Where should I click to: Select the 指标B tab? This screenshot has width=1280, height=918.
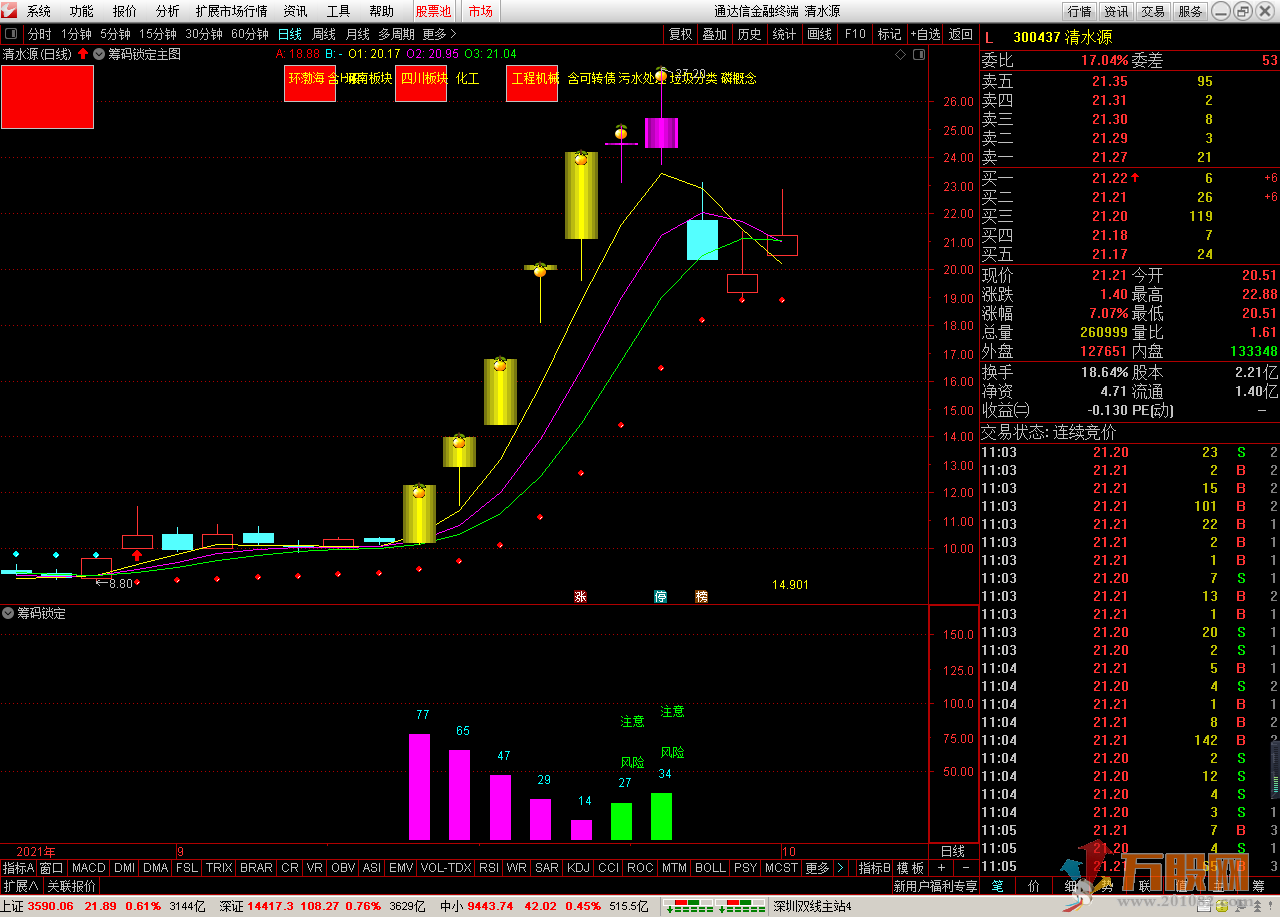point(874,868)
